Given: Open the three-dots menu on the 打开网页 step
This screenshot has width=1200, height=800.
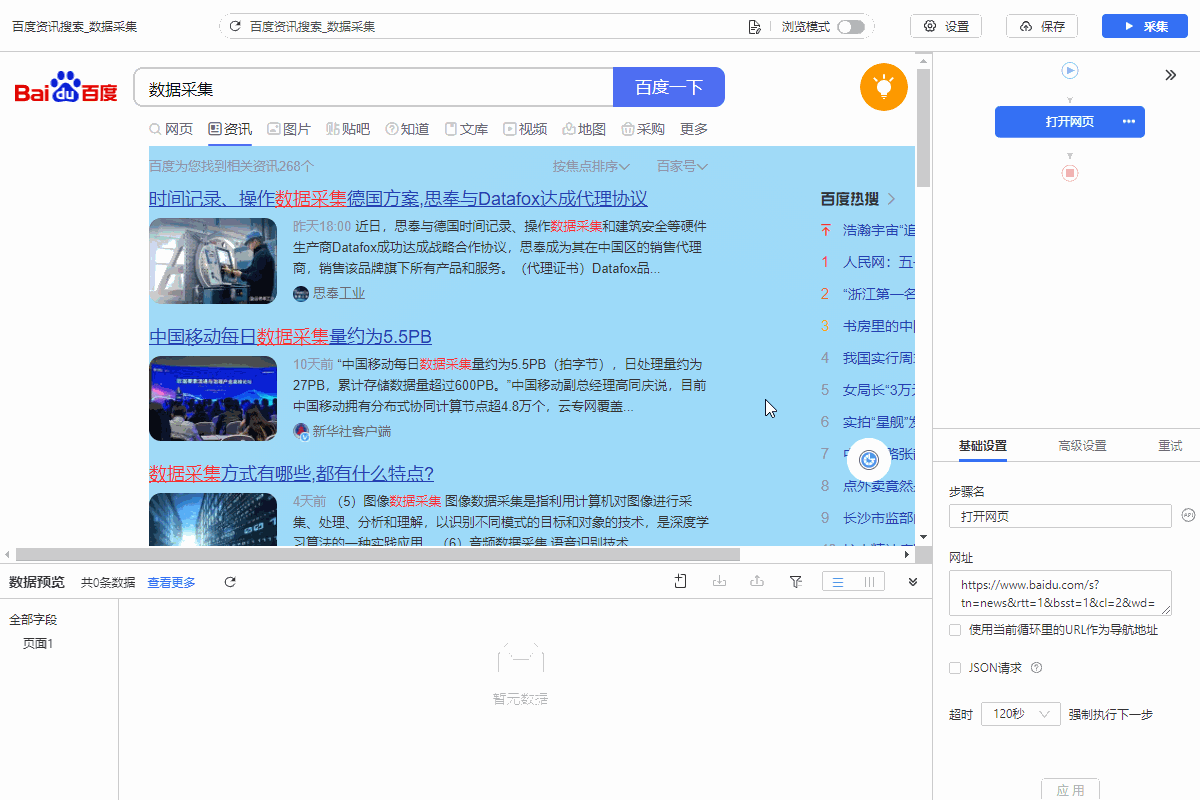Looking at the screenshot, I should point(1129,122).
